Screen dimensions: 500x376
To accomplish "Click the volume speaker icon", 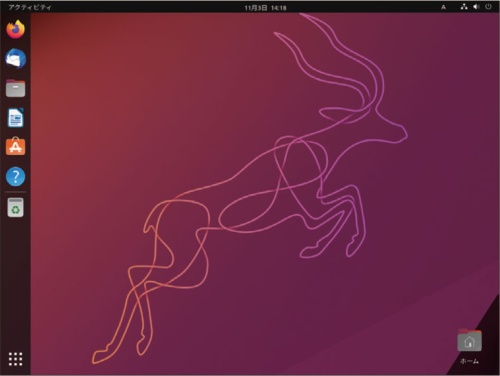I will [x=476, y=7].
